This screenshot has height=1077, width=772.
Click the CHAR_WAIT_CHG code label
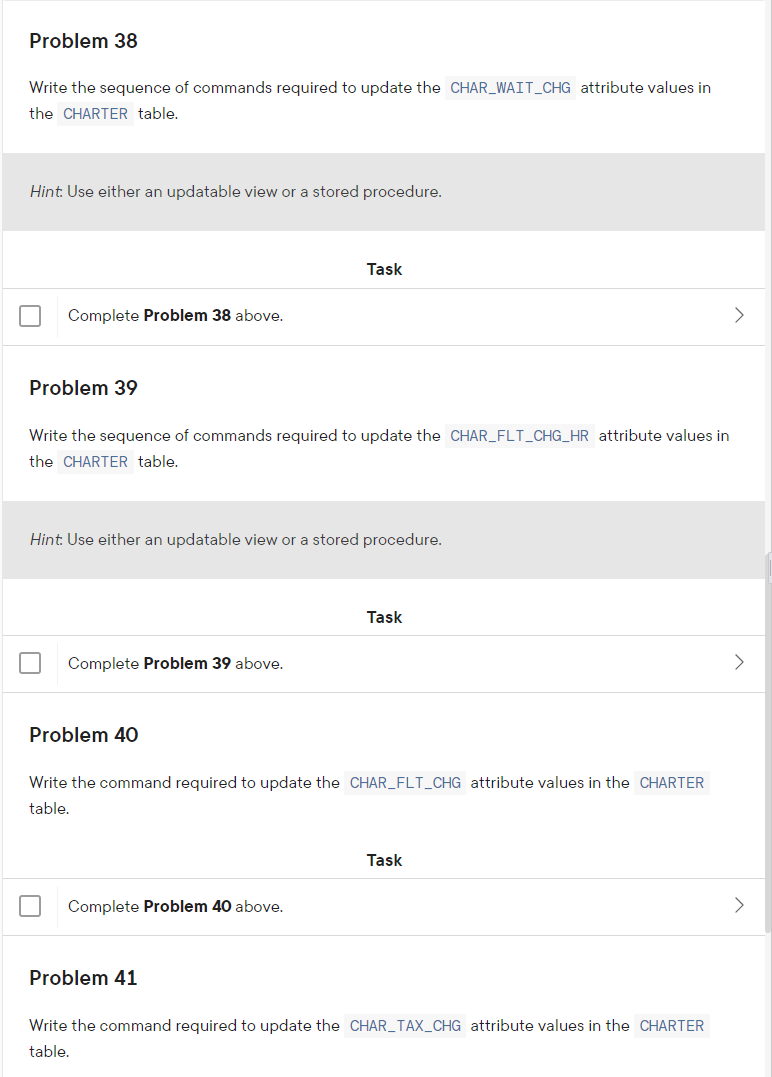click(510, 88)
